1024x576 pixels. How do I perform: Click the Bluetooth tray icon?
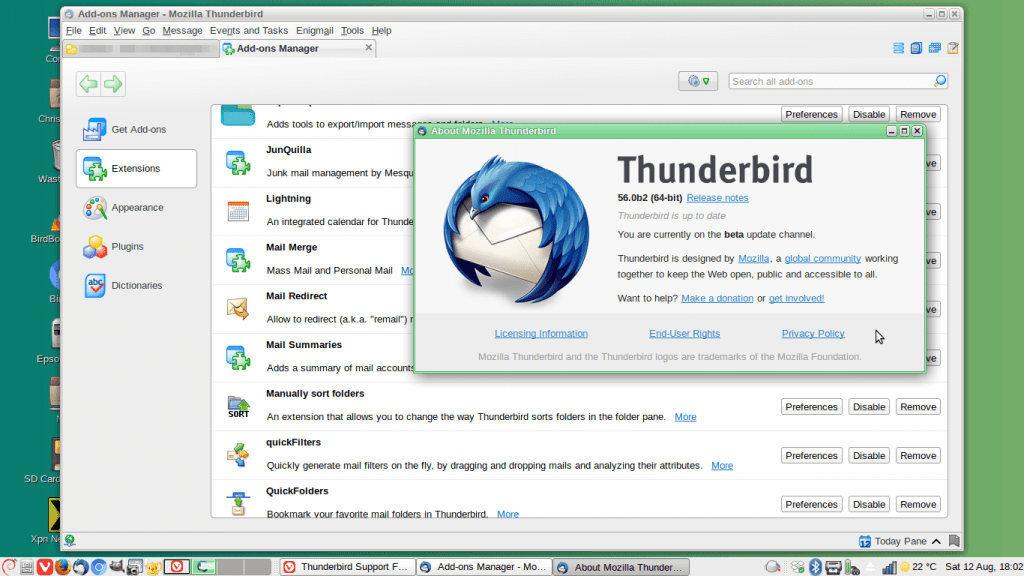click(x=815, y=567)
